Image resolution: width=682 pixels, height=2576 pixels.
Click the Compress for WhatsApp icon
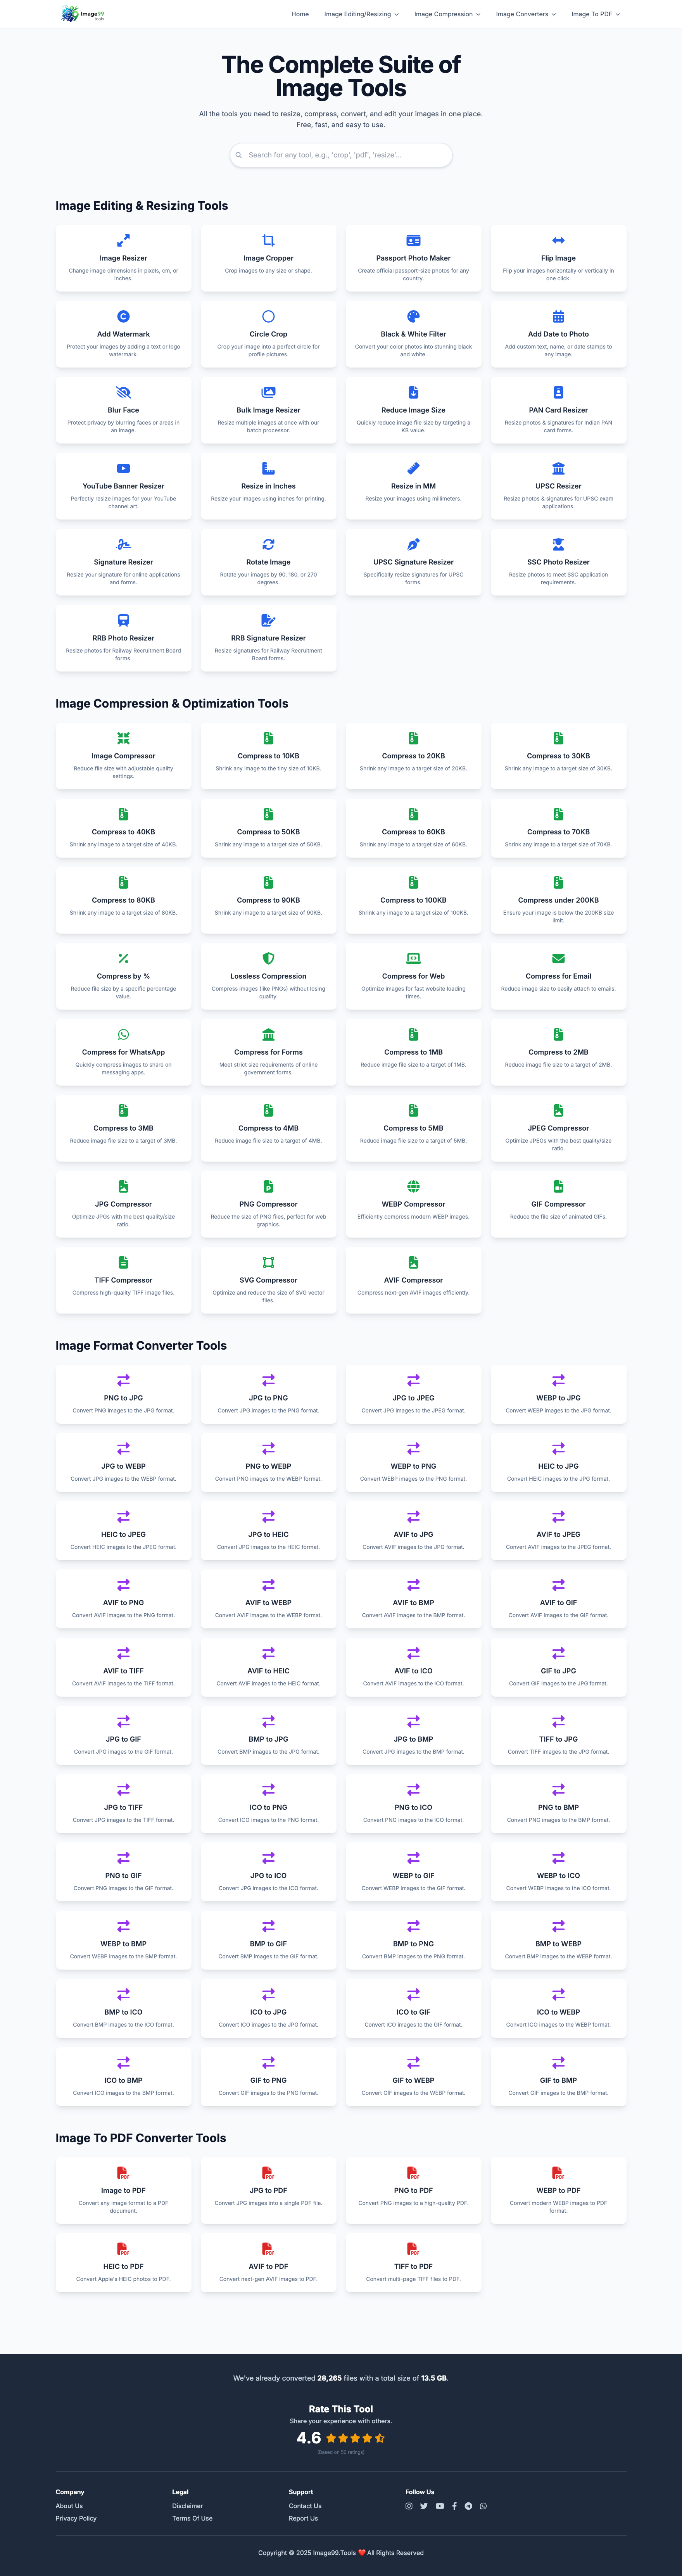click(123, 1034)
